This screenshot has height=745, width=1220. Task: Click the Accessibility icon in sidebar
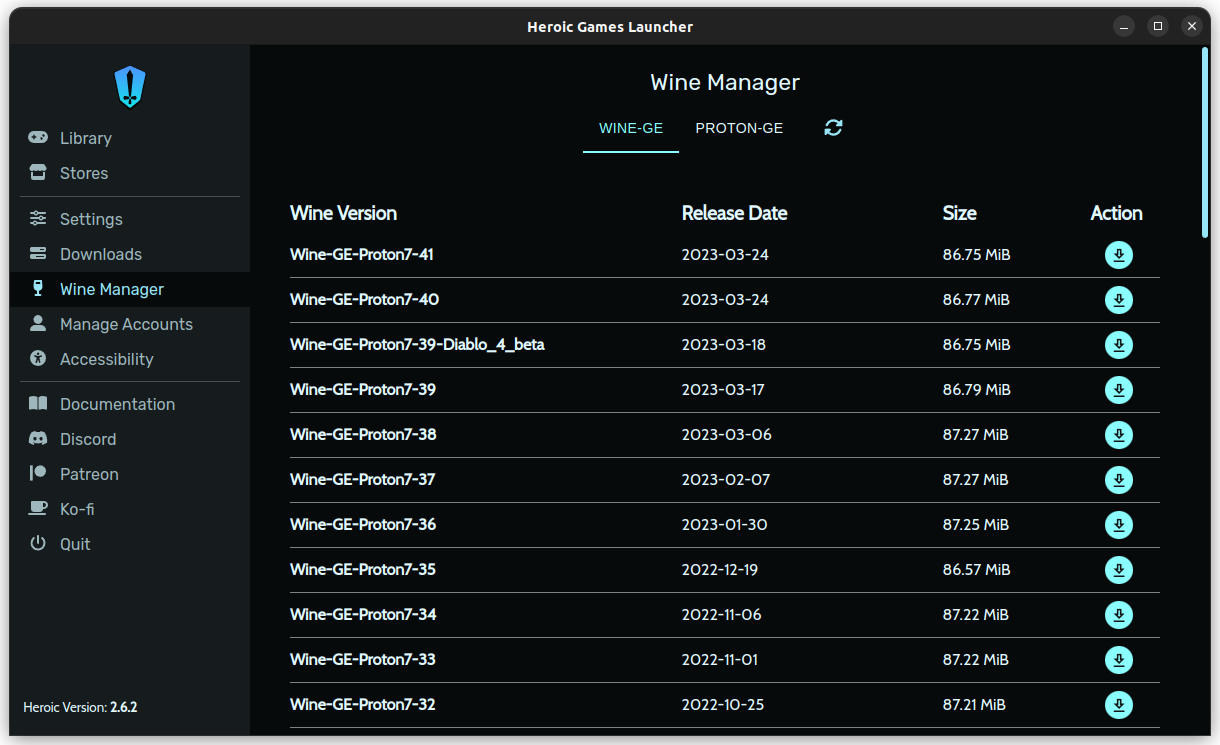pyautogui.click(x=38, y=358)
